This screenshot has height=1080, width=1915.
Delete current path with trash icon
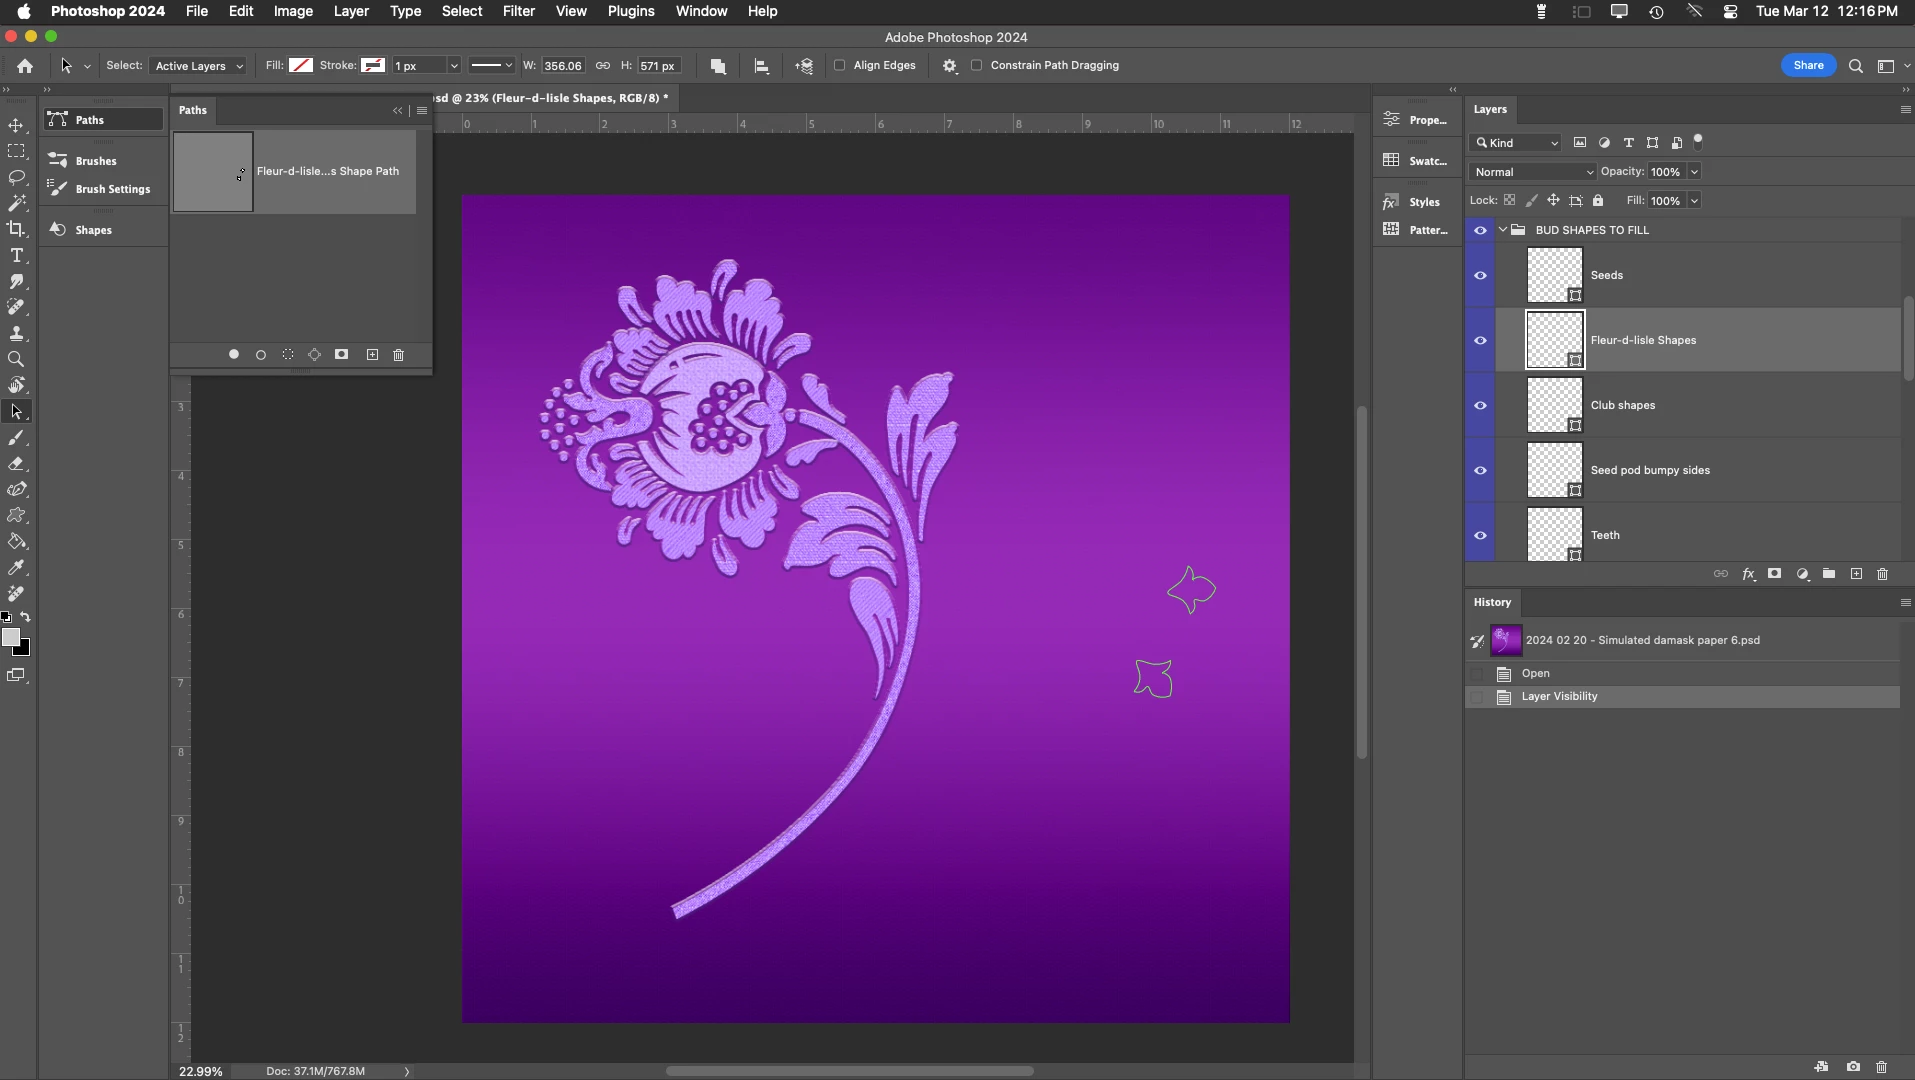pos(399,355)
